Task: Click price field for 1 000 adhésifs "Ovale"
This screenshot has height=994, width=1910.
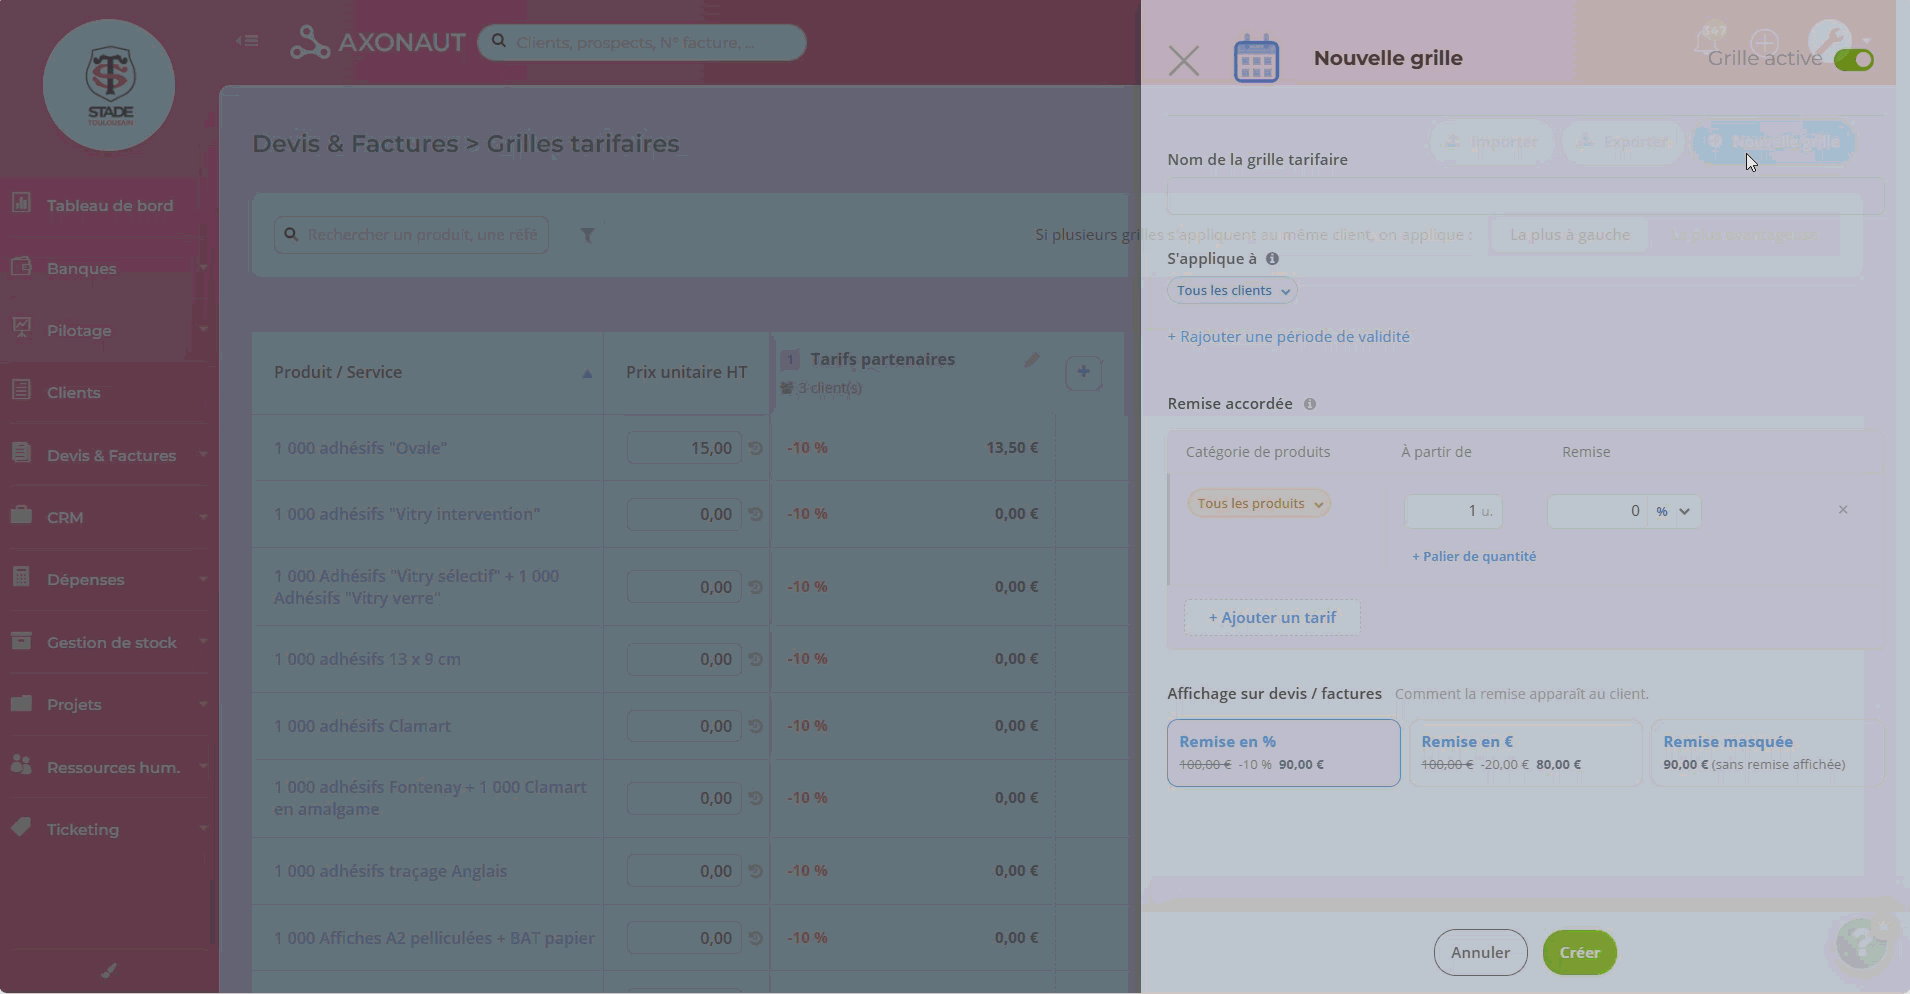Action: pos(684,448)
